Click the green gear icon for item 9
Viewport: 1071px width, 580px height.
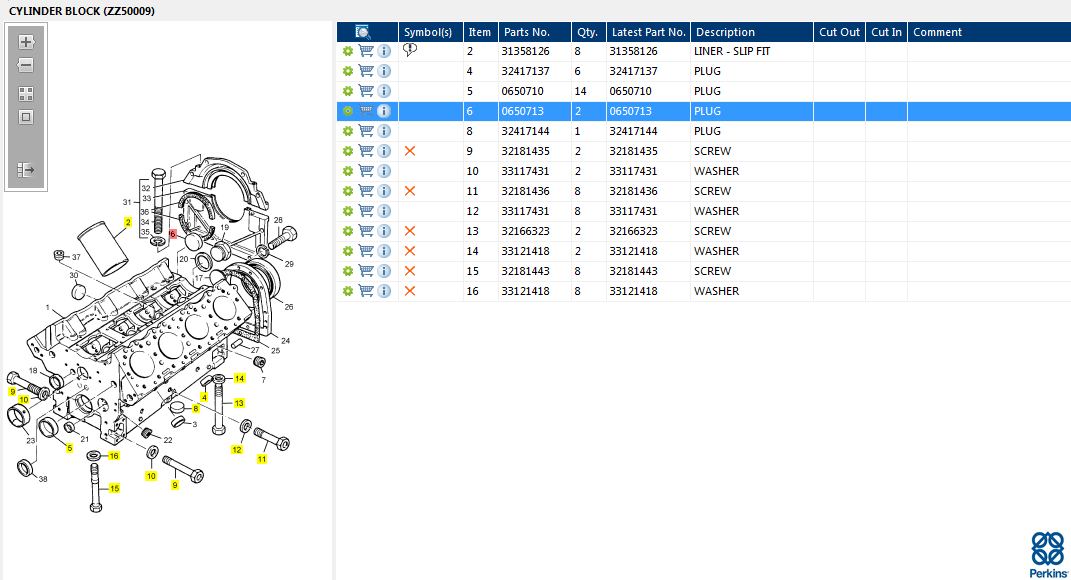click(x=348, y=151)
